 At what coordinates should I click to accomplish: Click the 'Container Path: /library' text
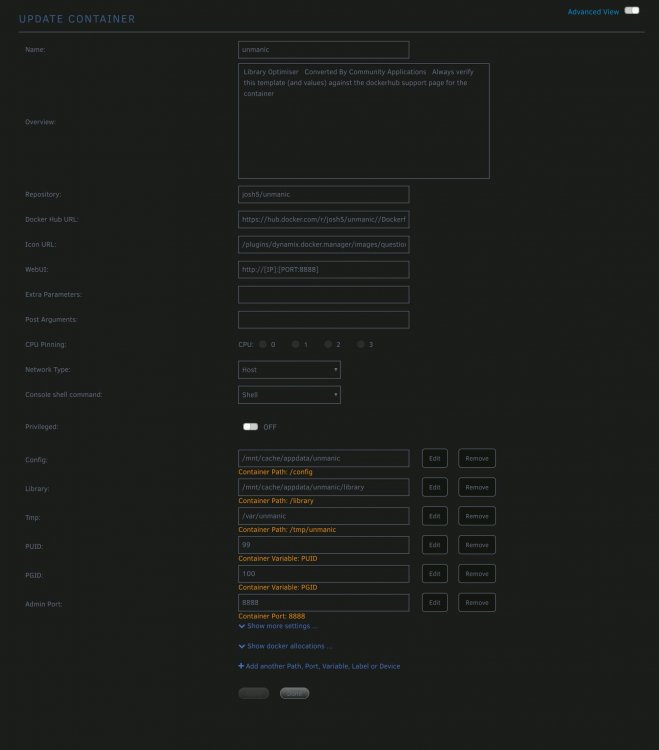coord(276,501)
